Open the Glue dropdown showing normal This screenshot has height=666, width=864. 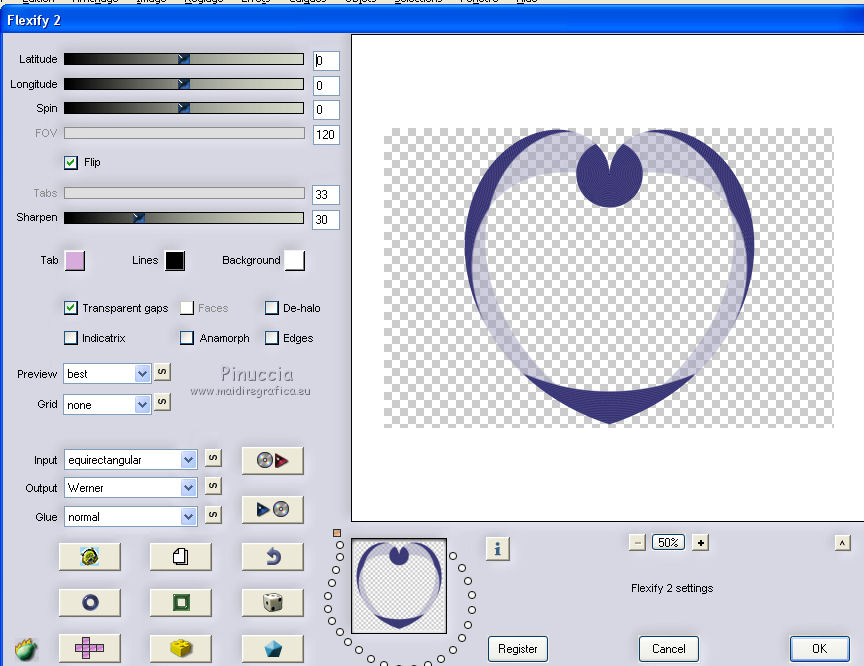131,517
